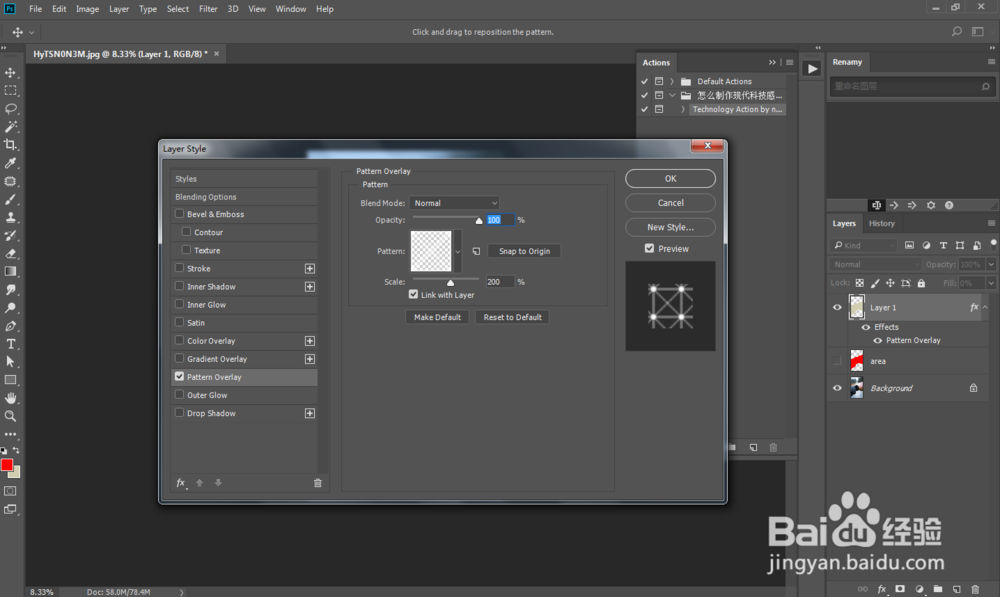Click the Scale slider handle
The height and width of the screenshot is (597, 1000).
click(450, 283)
